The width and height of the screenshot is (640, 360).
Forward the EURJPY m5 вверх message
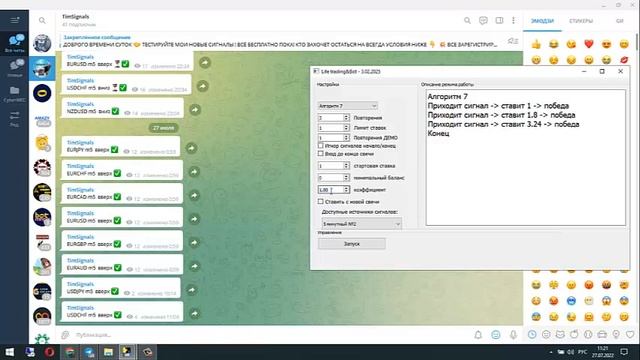pos(191,148)
